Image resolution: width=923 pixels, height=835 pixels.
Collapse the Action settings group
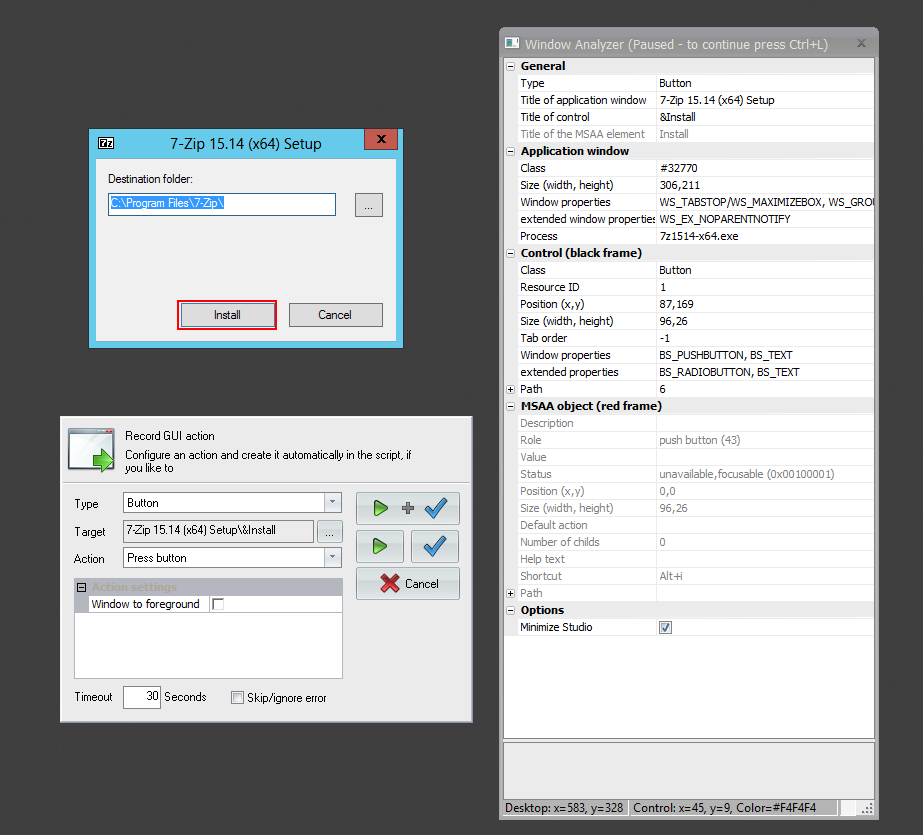82,588
